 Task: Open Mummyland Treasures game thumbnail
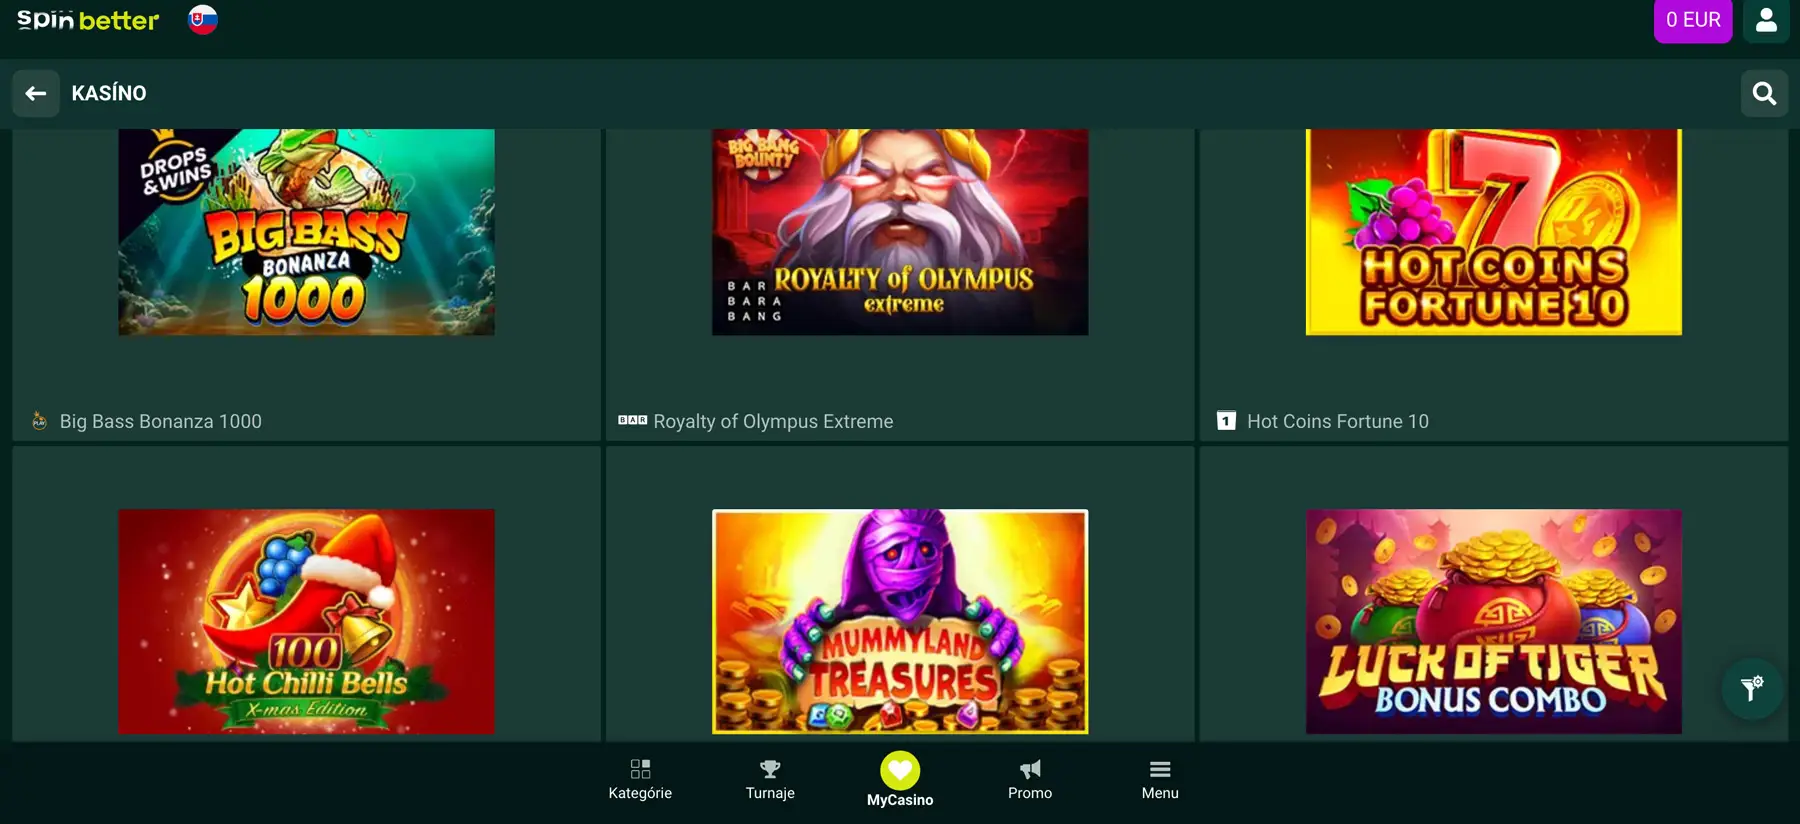tap(900, 621)
